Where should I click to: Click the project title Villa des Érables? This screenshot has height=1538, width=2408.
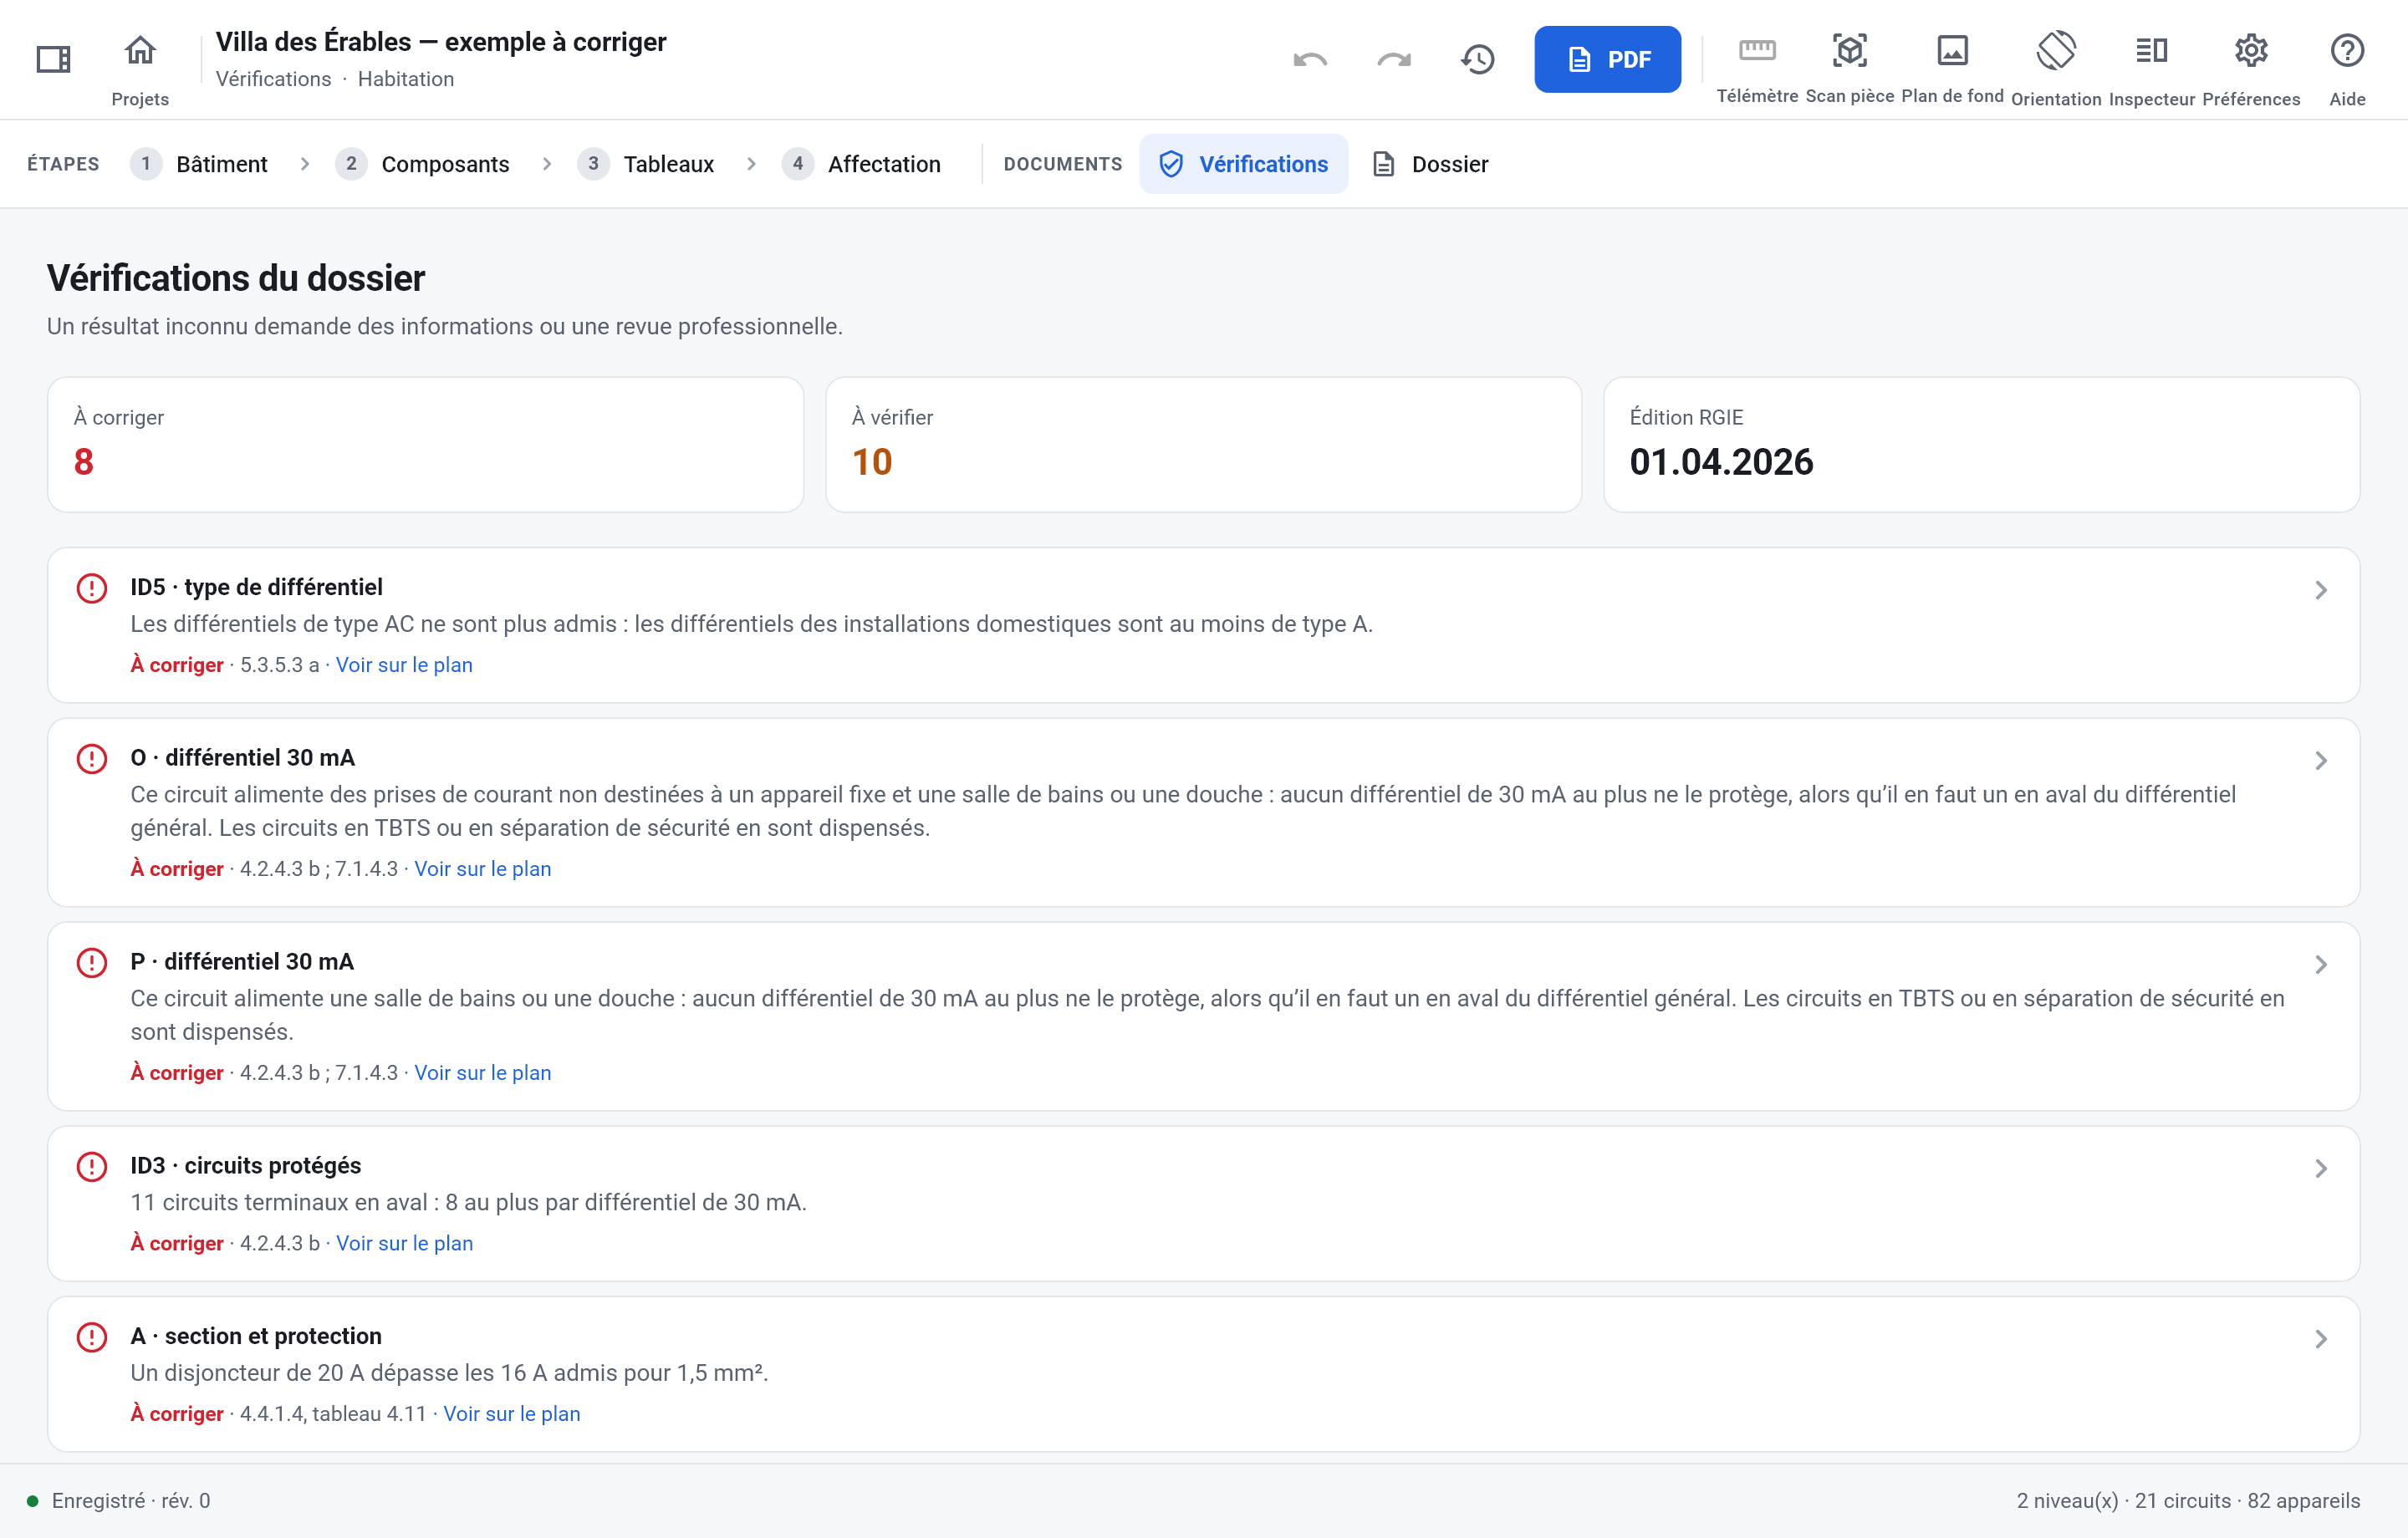(441, 42)
